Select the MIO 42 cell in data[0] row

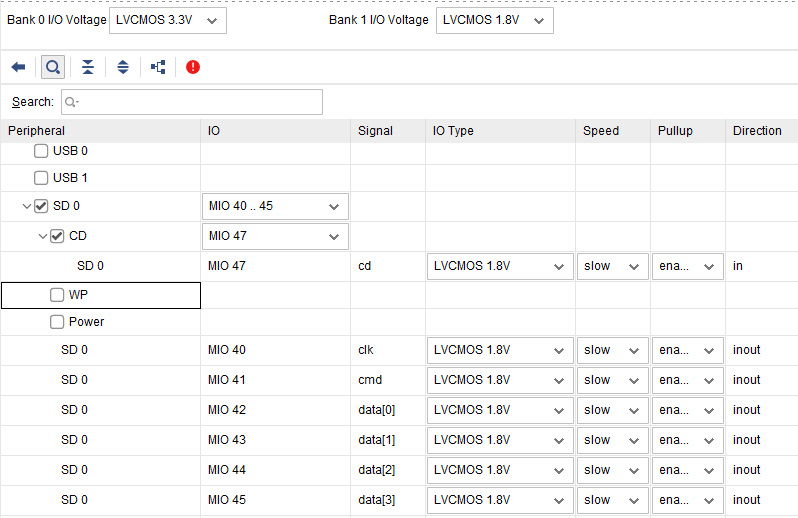coord(275,410)
